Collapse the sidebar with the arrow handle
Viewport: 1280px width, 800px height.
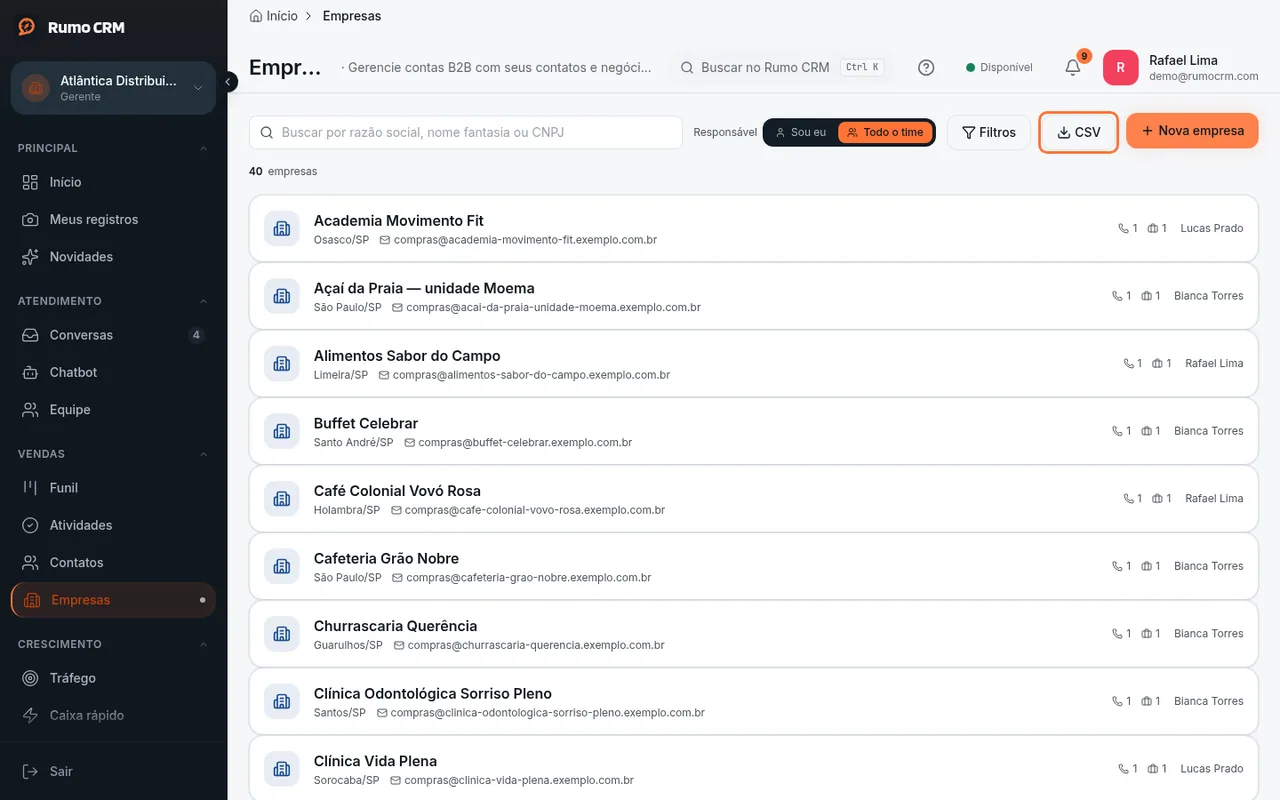[229, 82]
